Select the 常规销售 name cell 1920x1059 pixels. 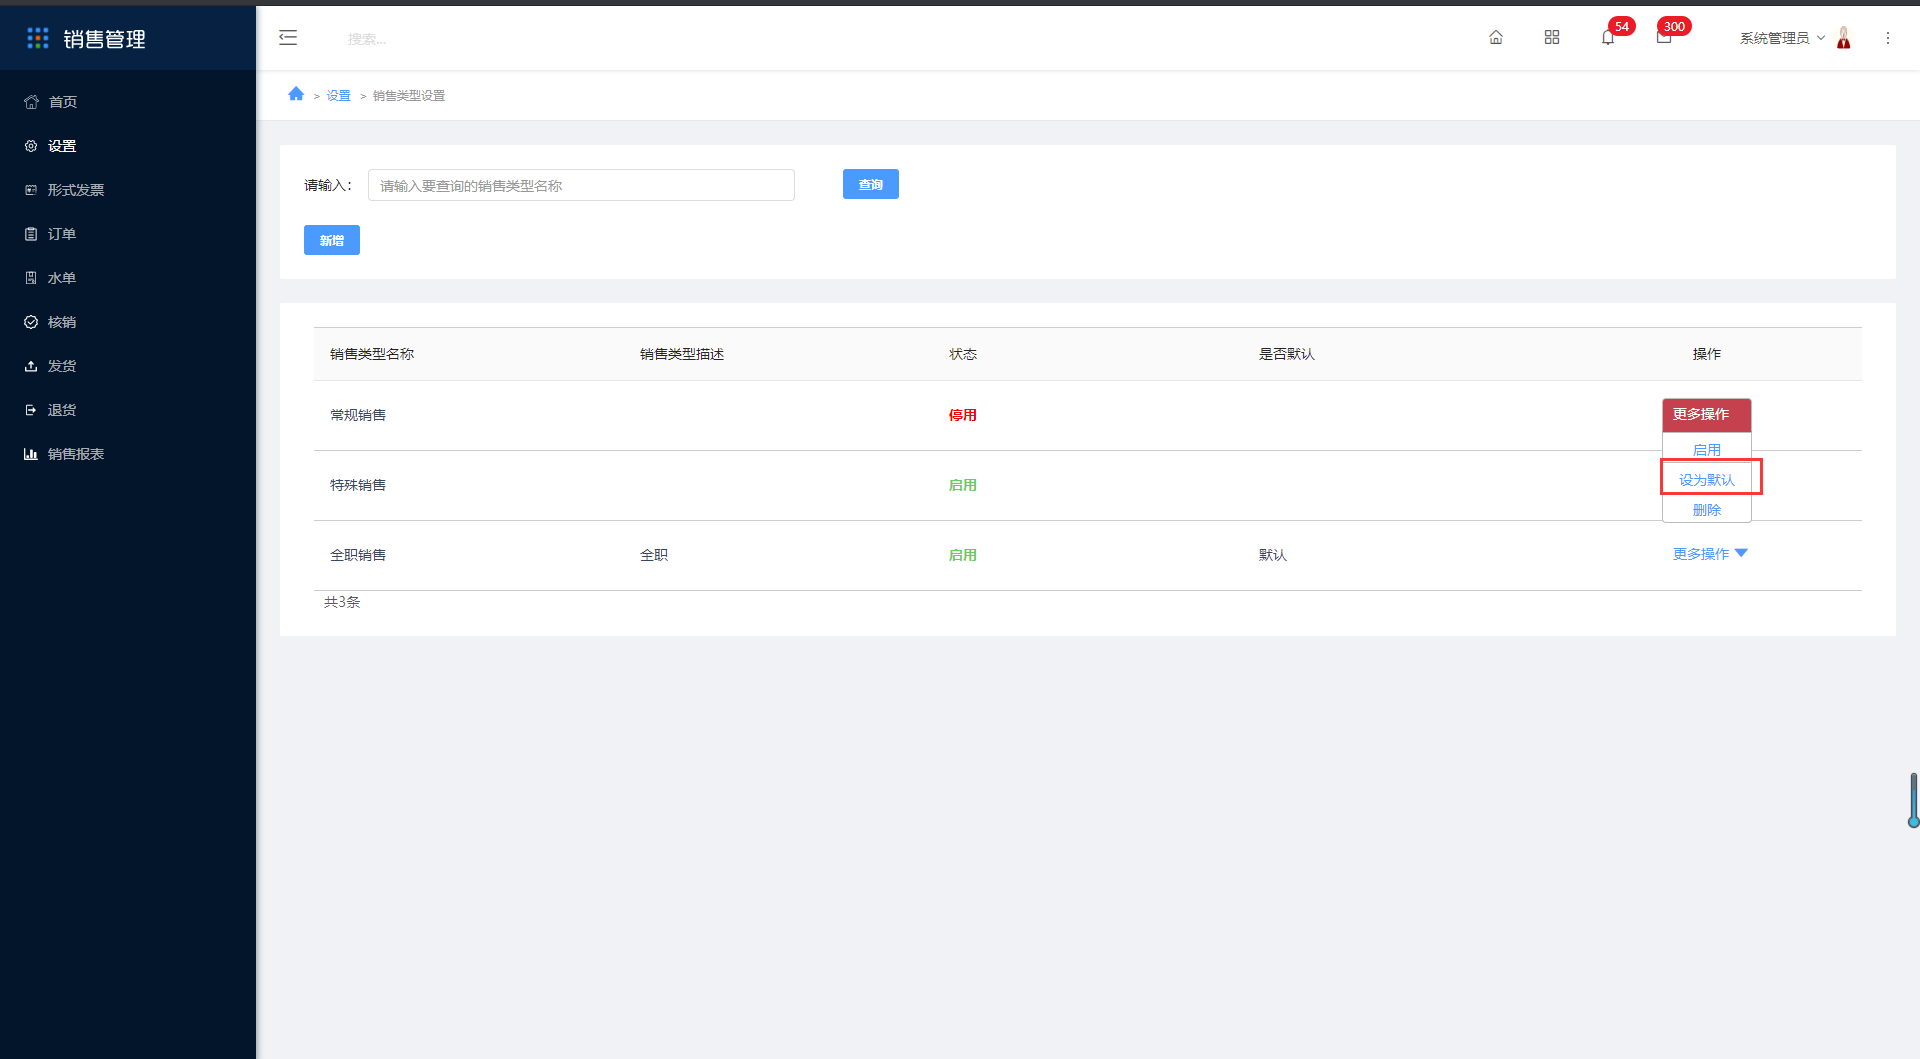coord(358,415)
